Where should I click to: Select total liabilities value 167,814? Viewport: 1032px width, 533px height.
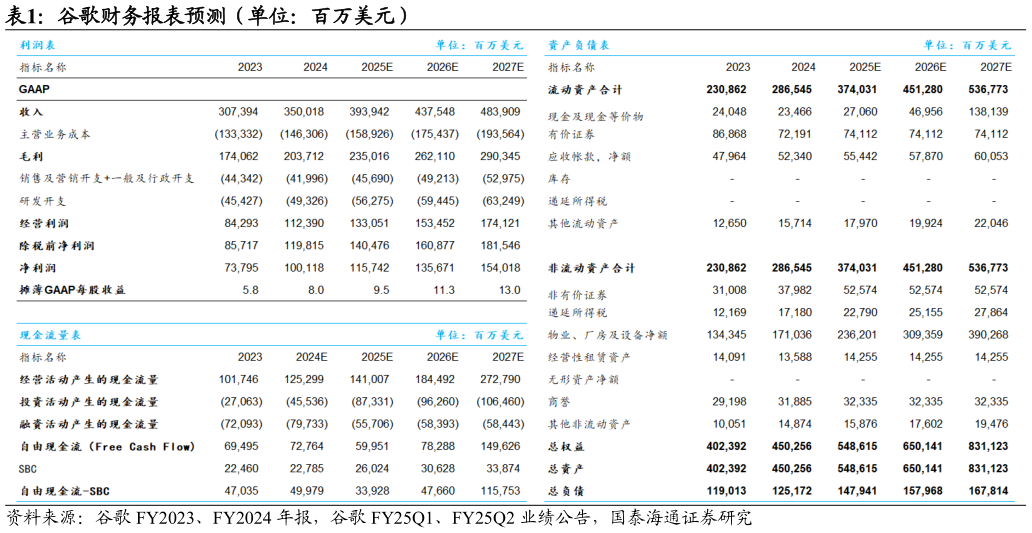[x=986, y=491]
